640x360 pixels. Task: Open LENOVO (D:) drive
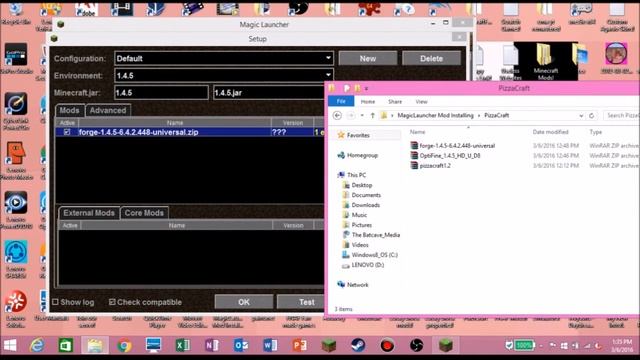(x=367, y=265)
